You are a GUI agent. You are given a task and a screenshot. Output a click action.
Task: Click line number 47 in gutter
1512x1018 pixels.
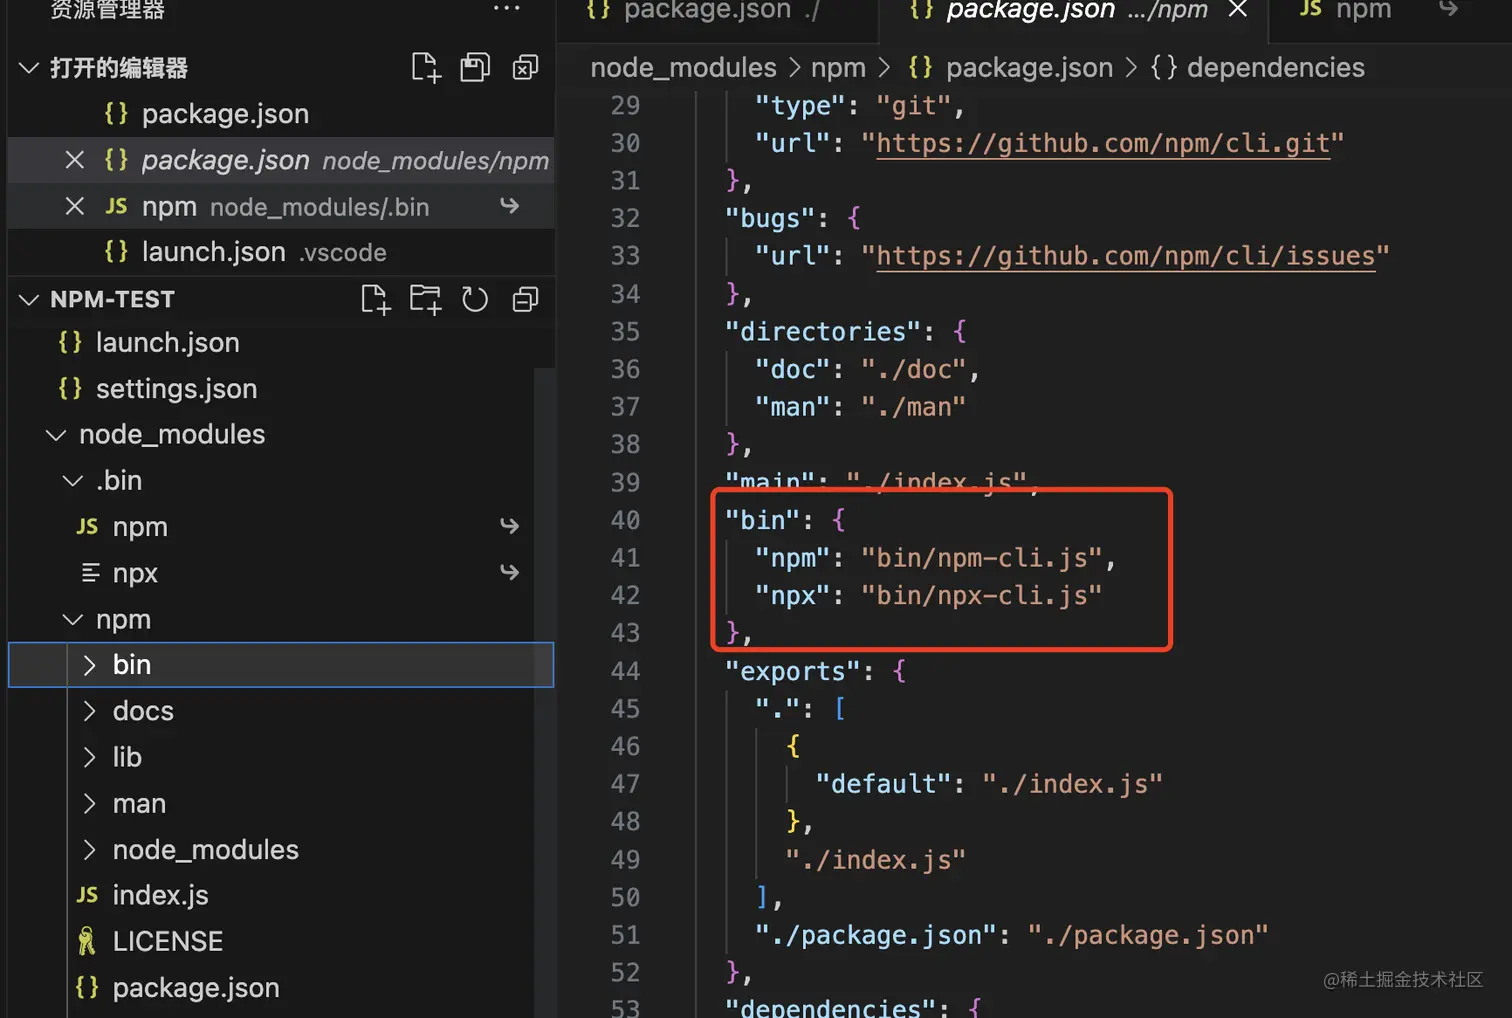coord(625,784)
